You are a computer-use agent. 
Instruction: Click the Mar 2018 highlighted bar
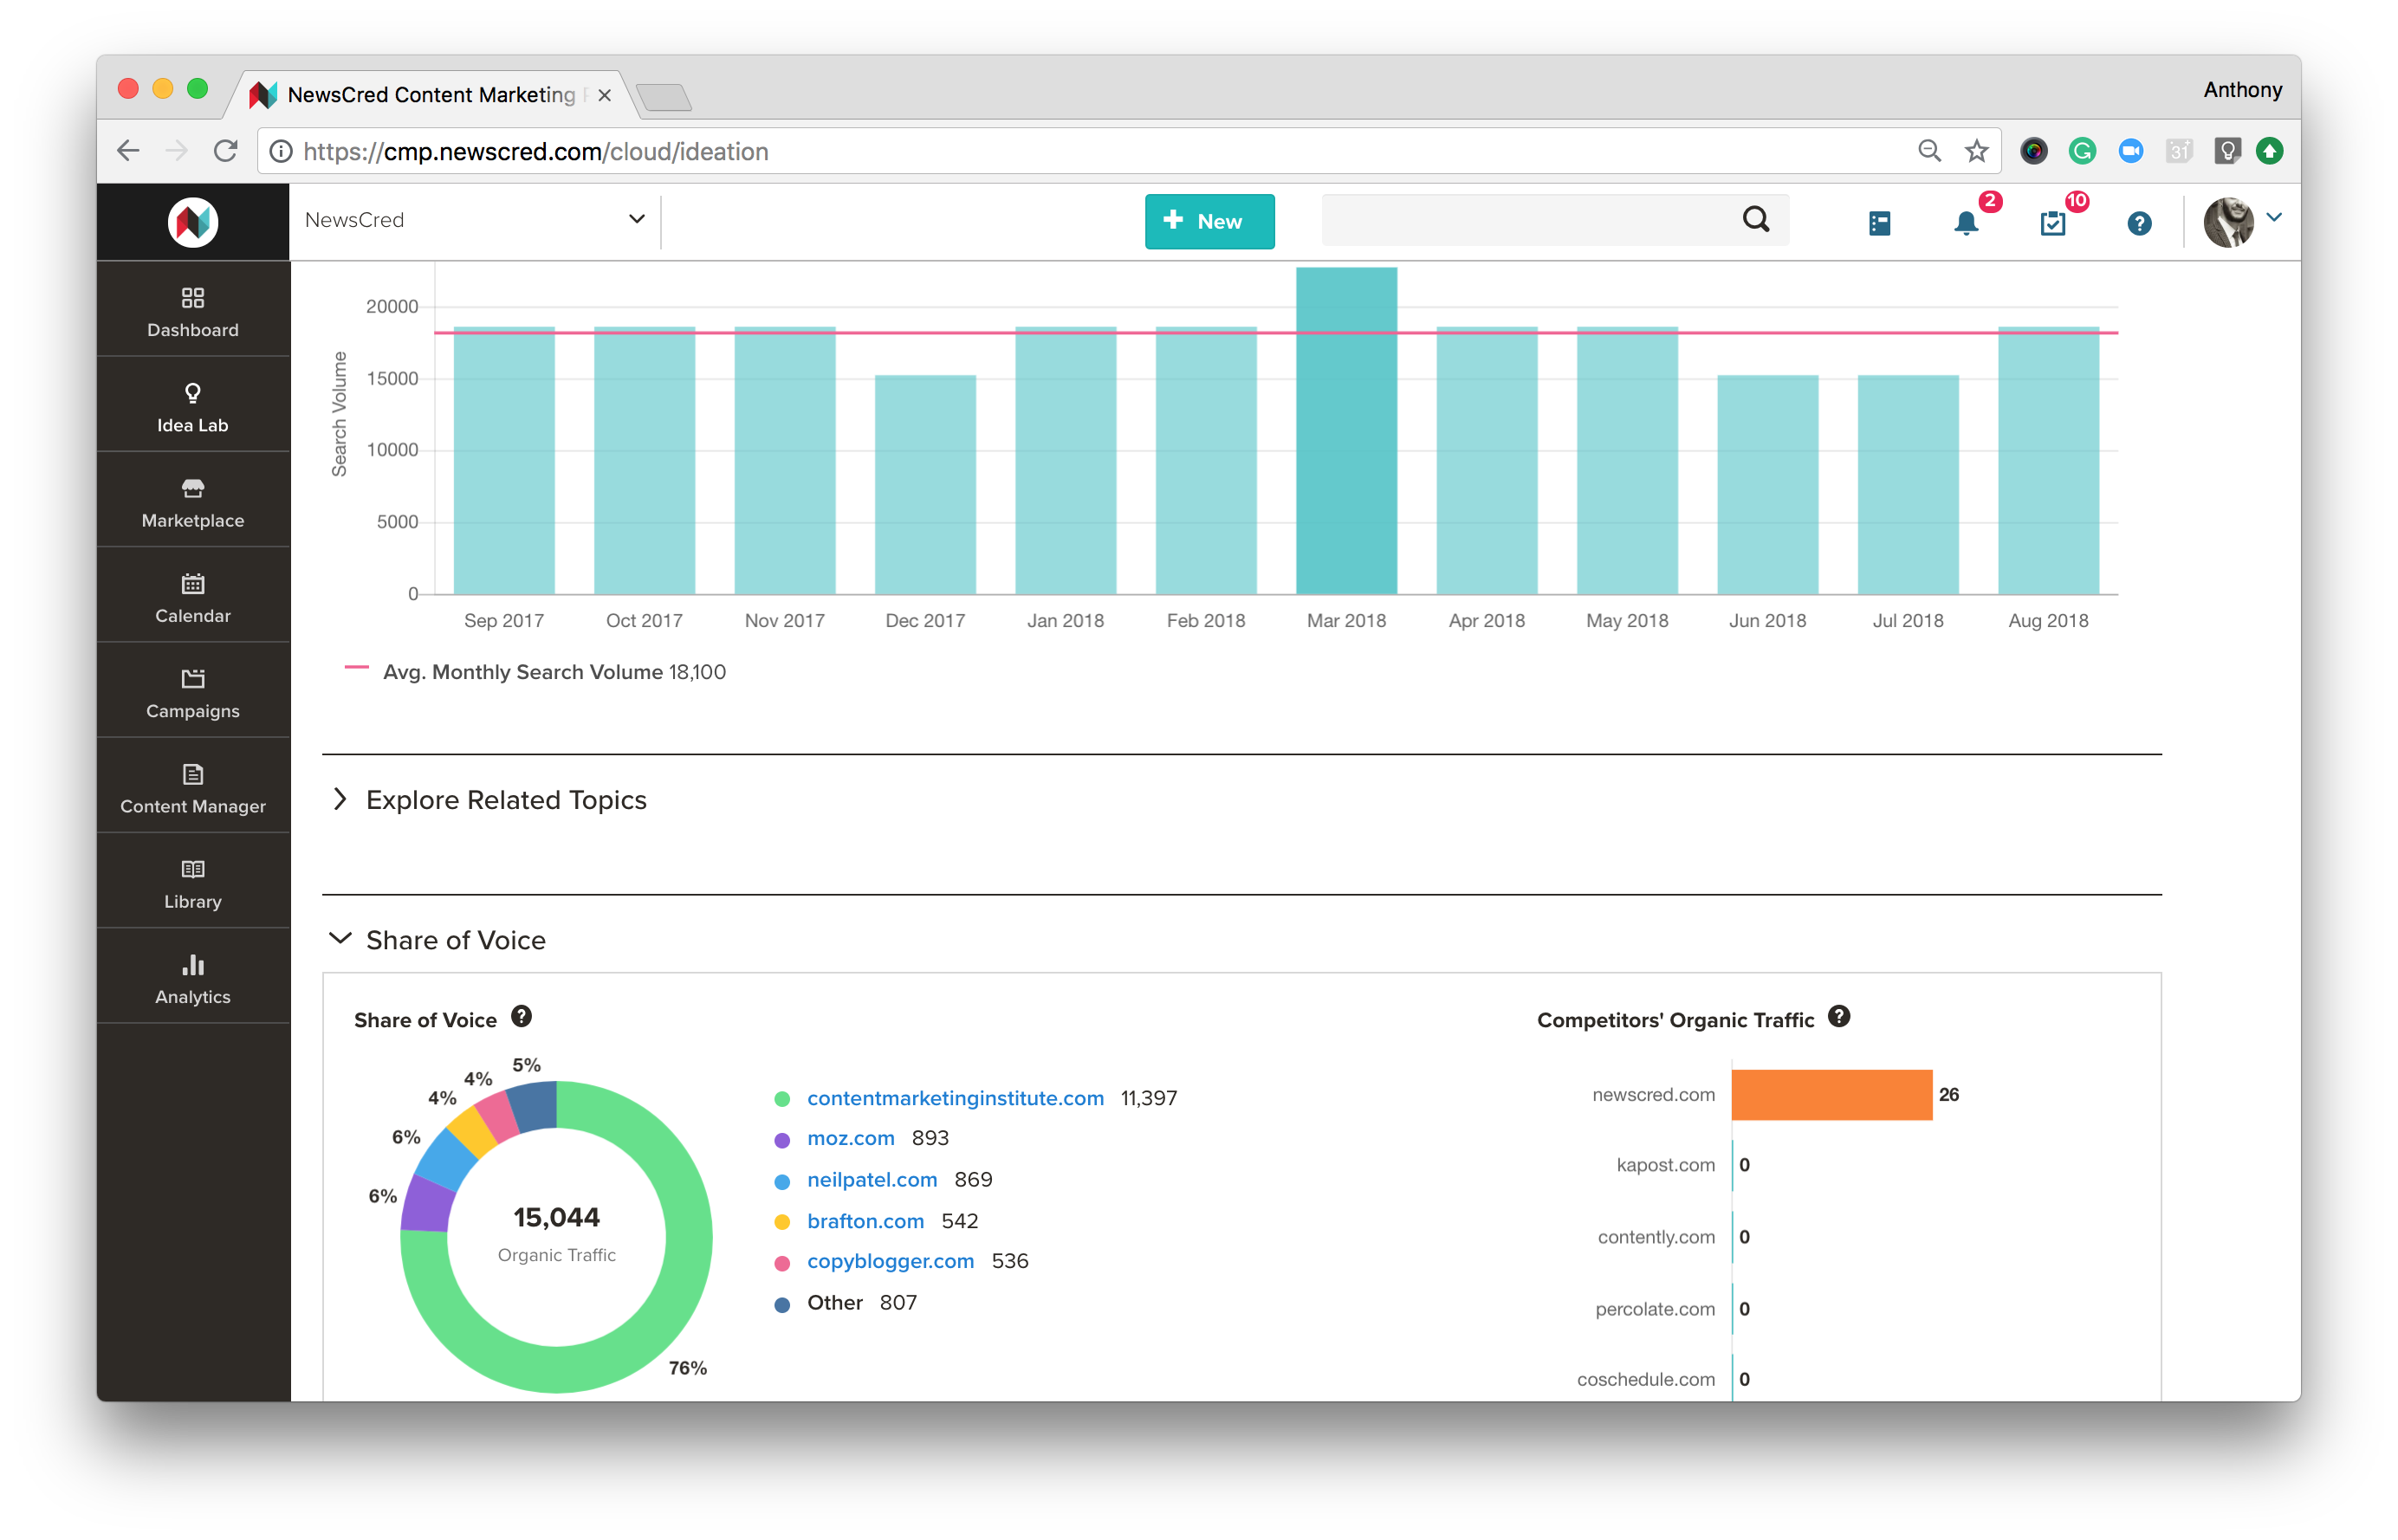pyautogui.click(x=1346, y=430)
